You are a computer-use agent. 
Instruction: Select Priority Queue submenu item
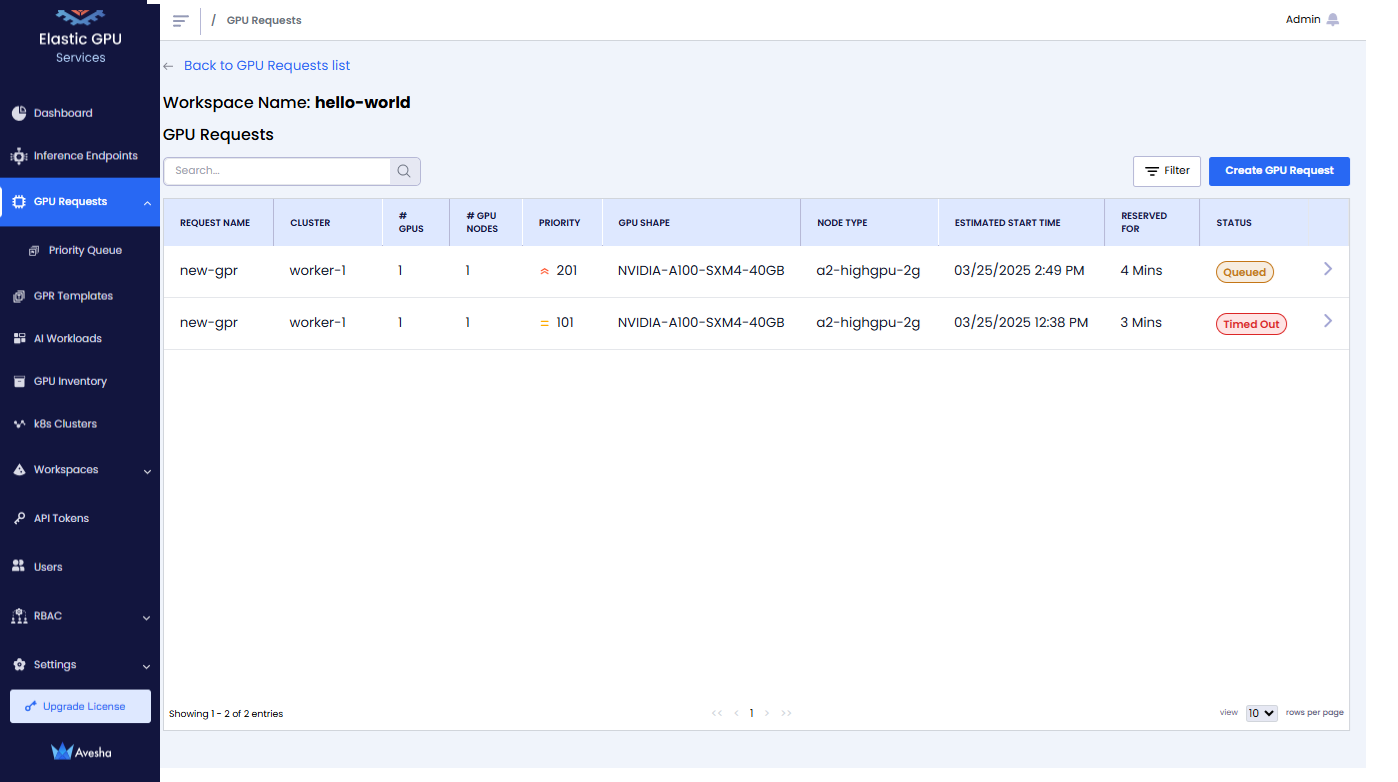pyautogui.click(x=85, y=250)
